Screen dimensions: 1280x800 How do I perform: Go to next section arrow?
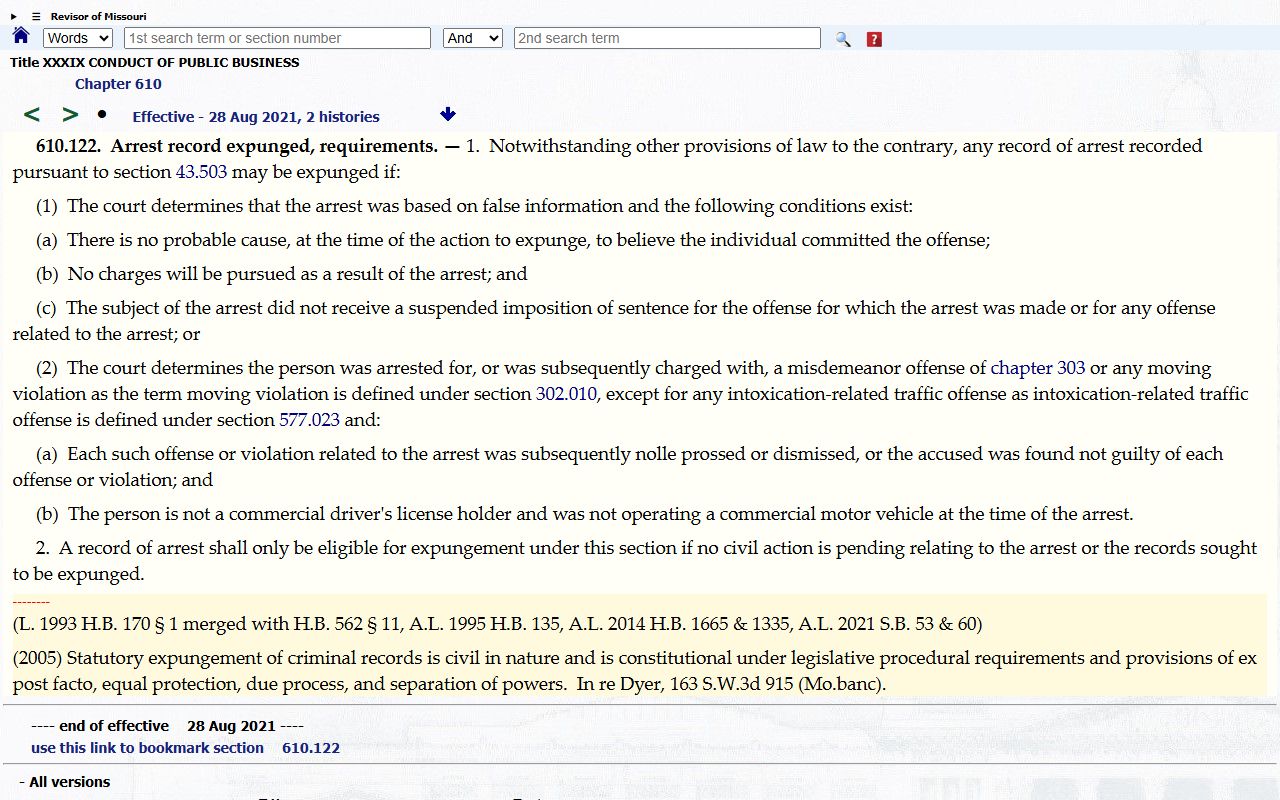(70, 115)
